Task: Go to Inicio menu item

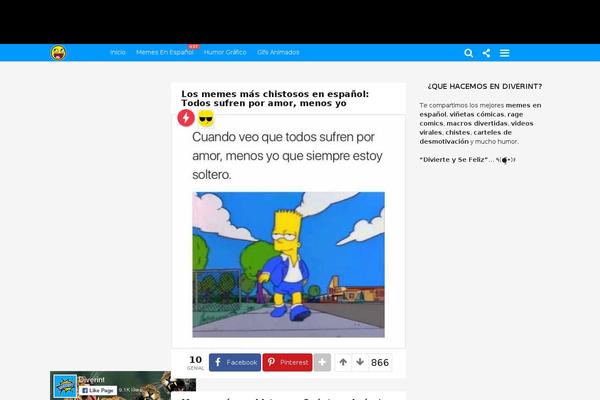Action: 117,52
